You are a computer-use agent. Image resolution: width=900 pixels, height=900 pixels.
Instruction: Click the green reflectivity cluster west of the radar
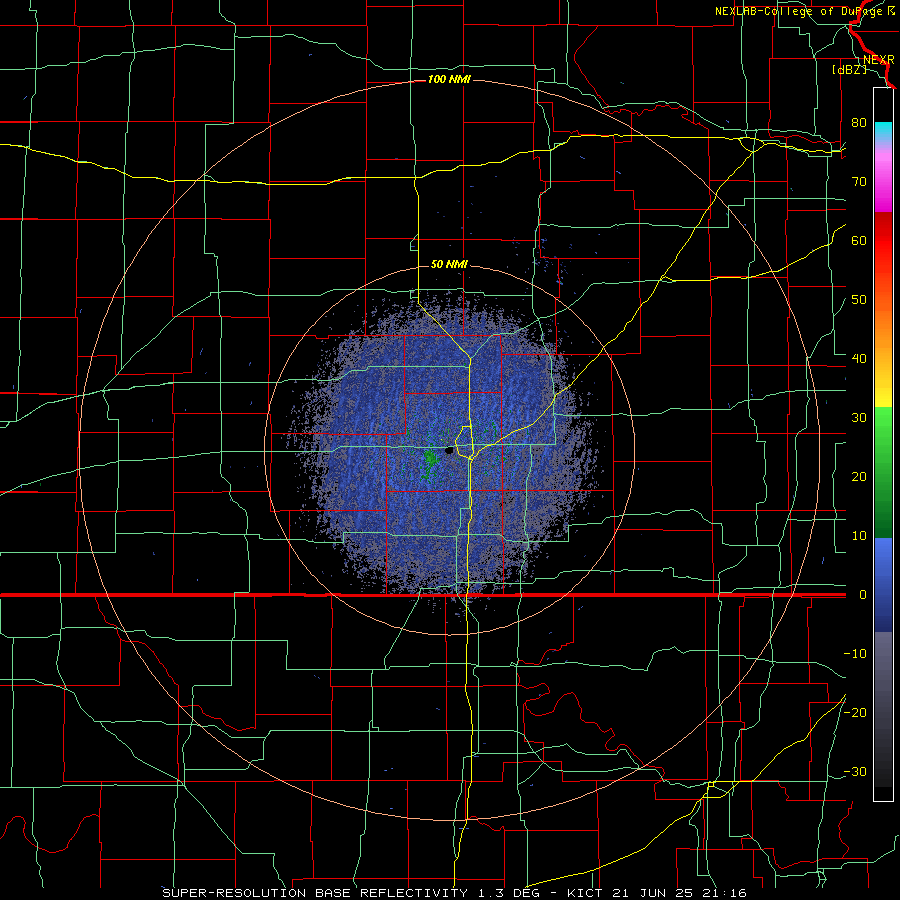[x=430, y=459]
